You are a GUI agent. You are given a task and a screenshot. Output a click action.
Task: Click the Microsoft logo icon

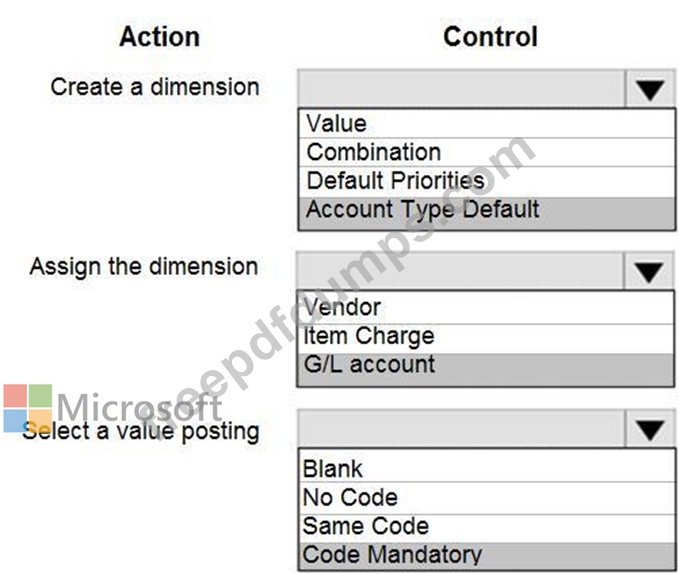pyautogui.click(x=27, y=408)
